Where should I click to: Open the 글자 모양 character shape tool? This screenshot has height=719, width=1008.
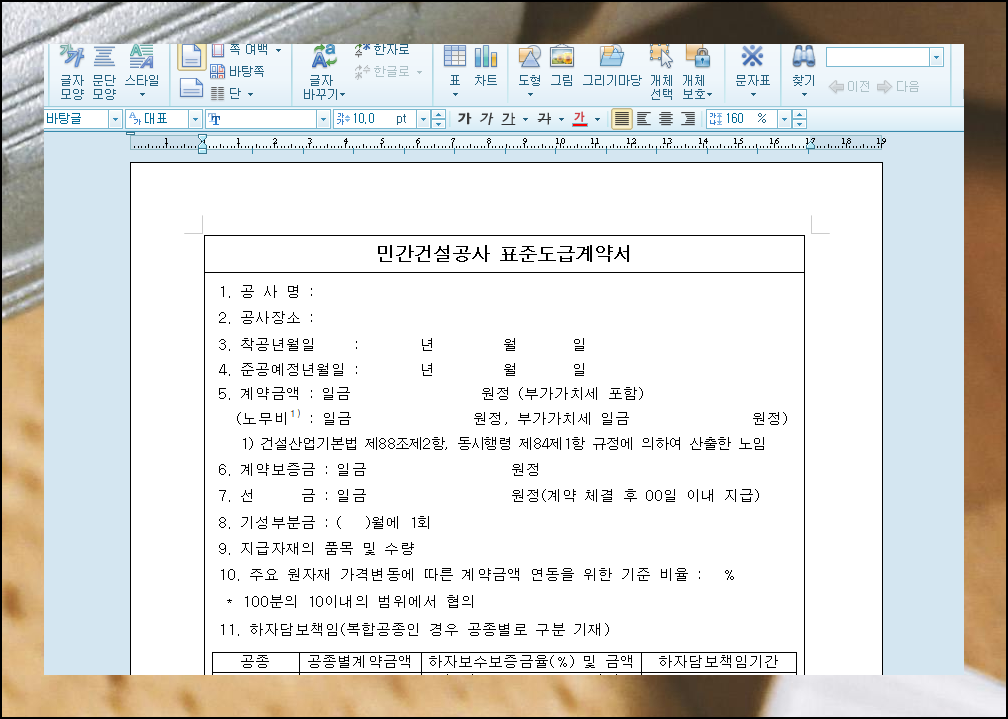tap(72, 73)
